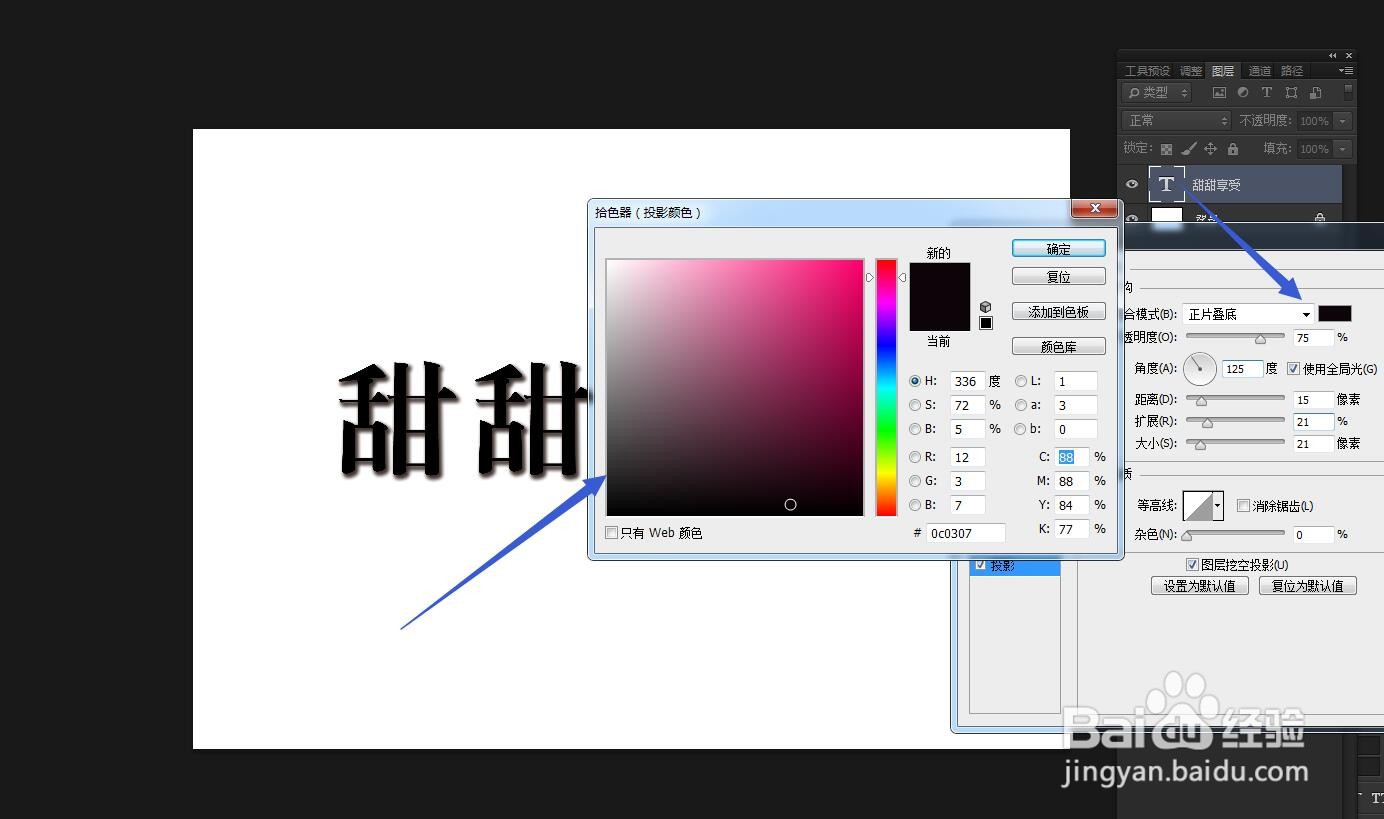Filter layers by adjustment layer kind

tap(1243, 92)
